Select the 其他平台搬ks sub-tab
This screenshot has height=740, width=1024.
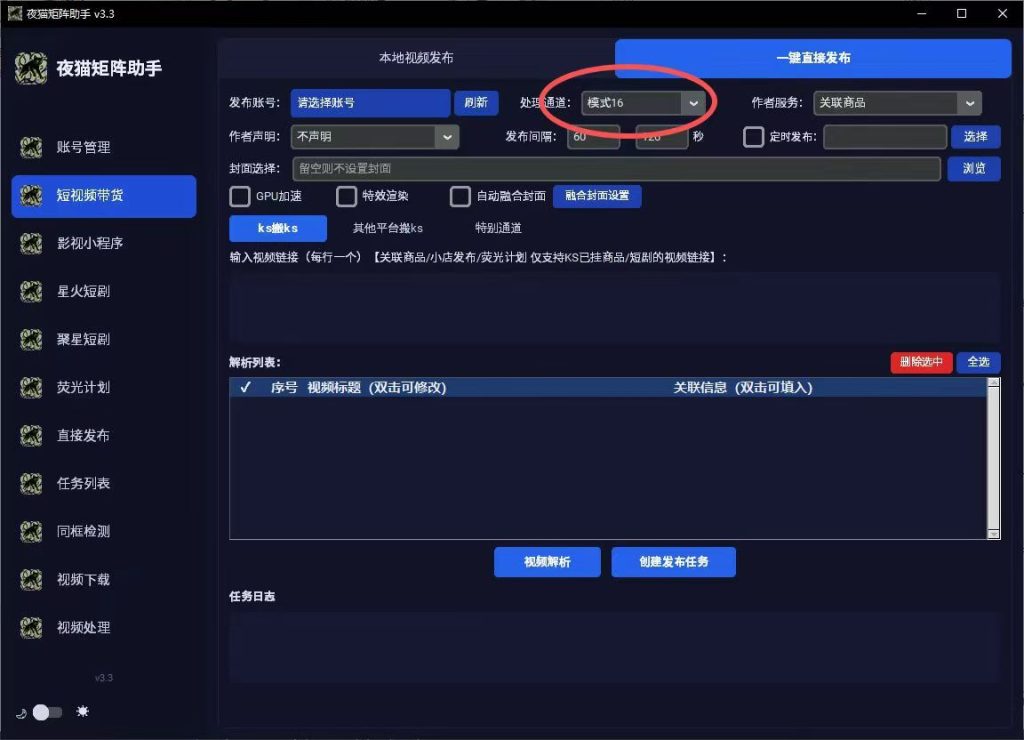click(x=388, y=228)
